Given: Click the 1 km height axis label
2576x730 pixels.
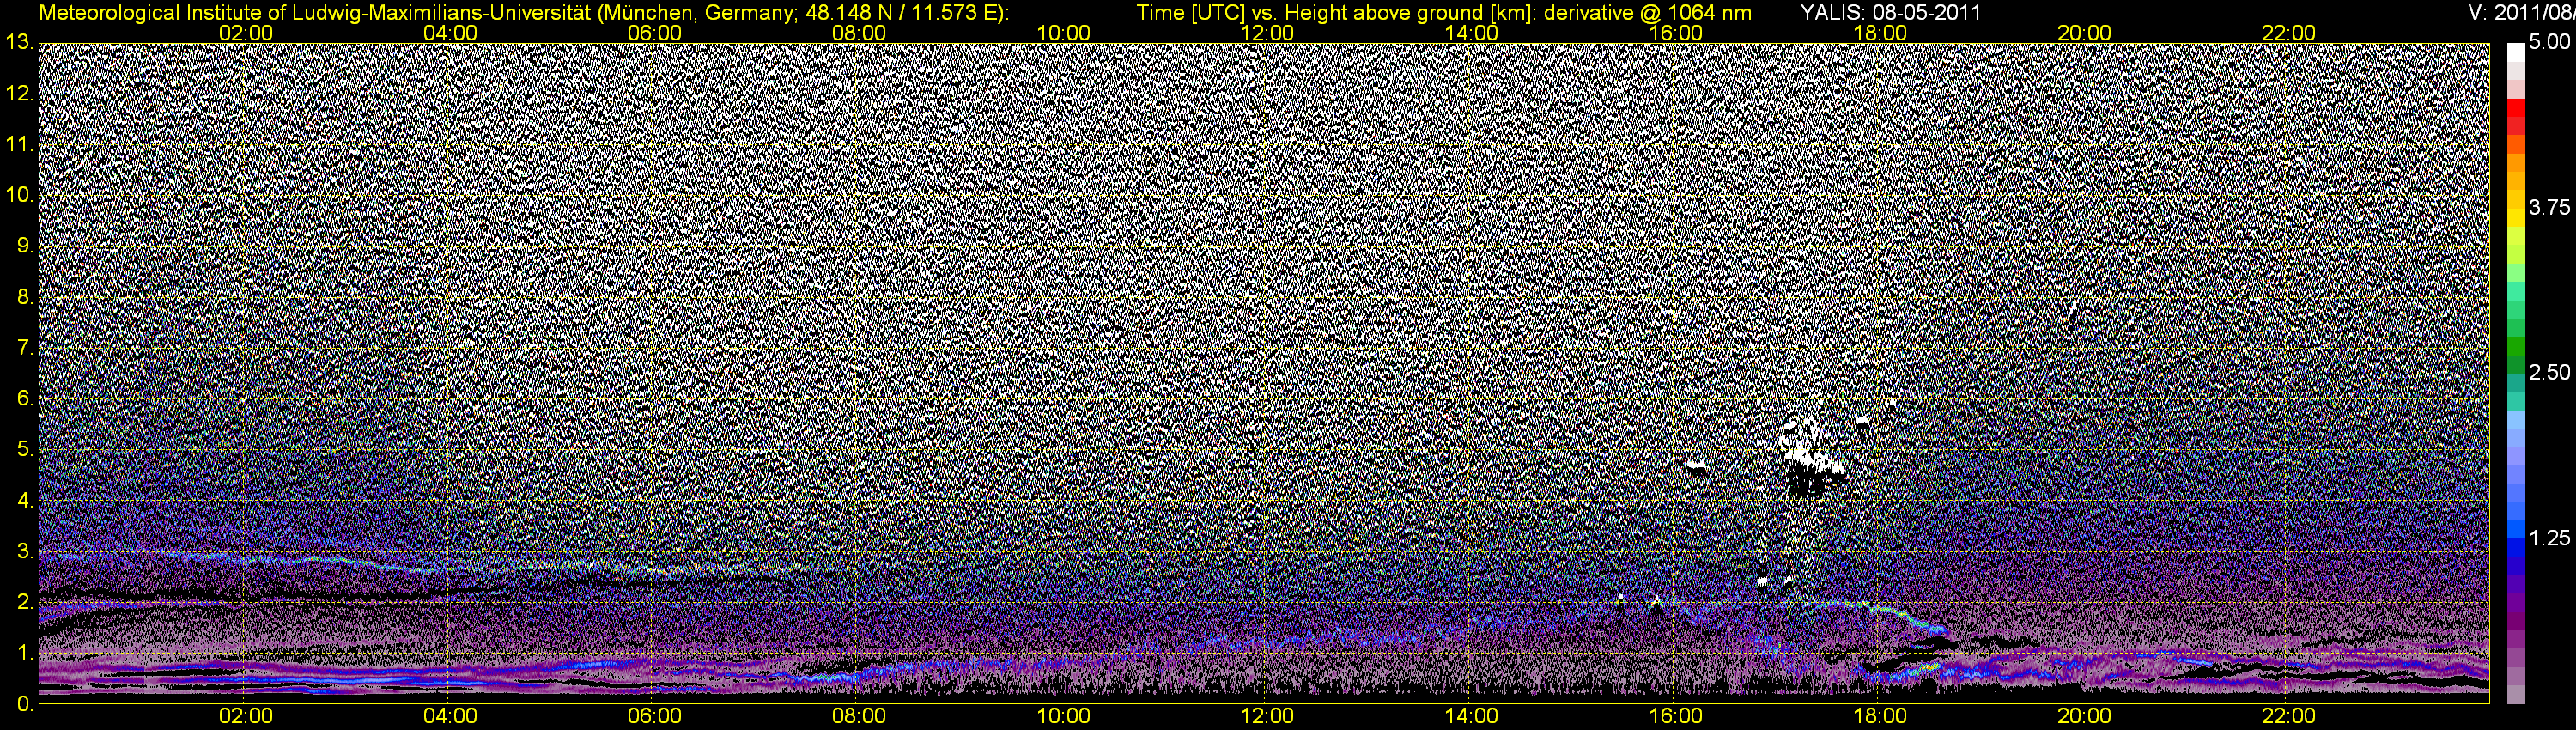Looking at the screenshot, I should pos(25,653).
